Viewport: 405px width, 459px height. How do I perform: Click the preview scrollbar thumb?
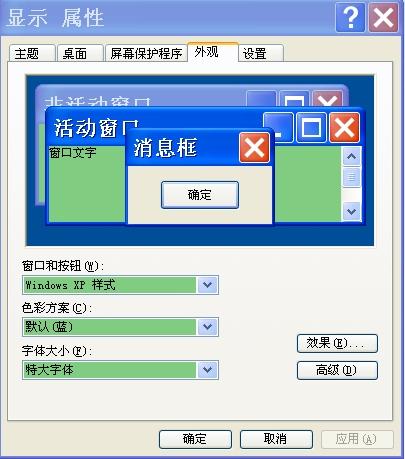coord(351,177)
